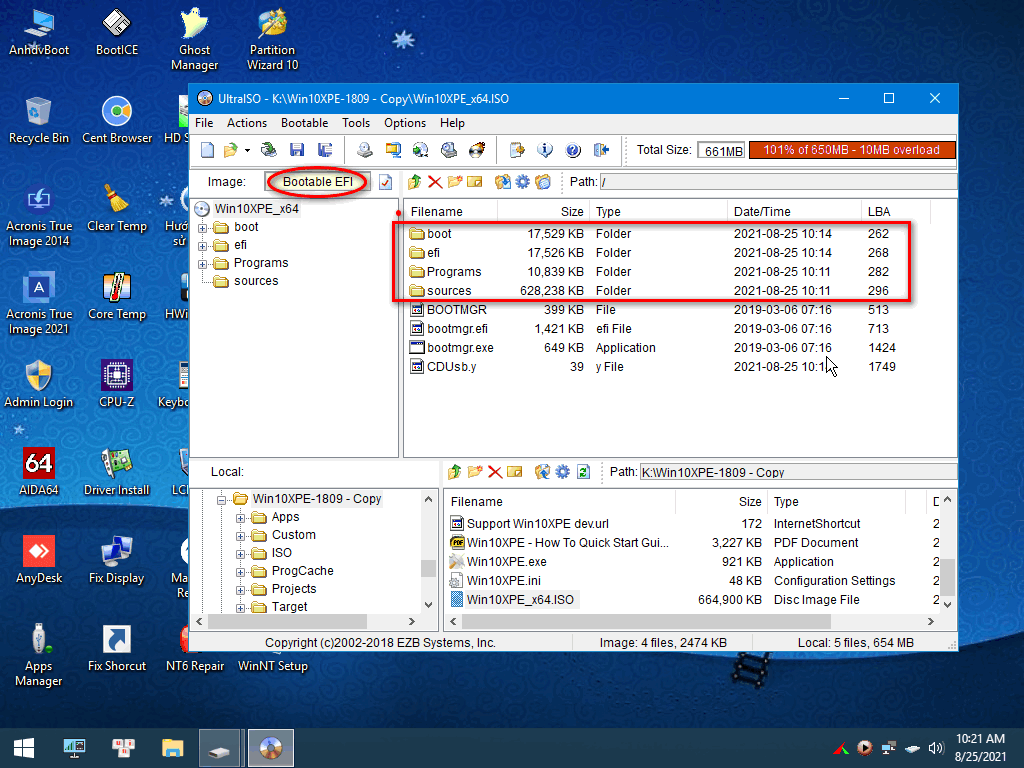This screenshot has height=768, width=1024.
Task: Click the Up folder icon in Local pane
Action: click(455, 472)
